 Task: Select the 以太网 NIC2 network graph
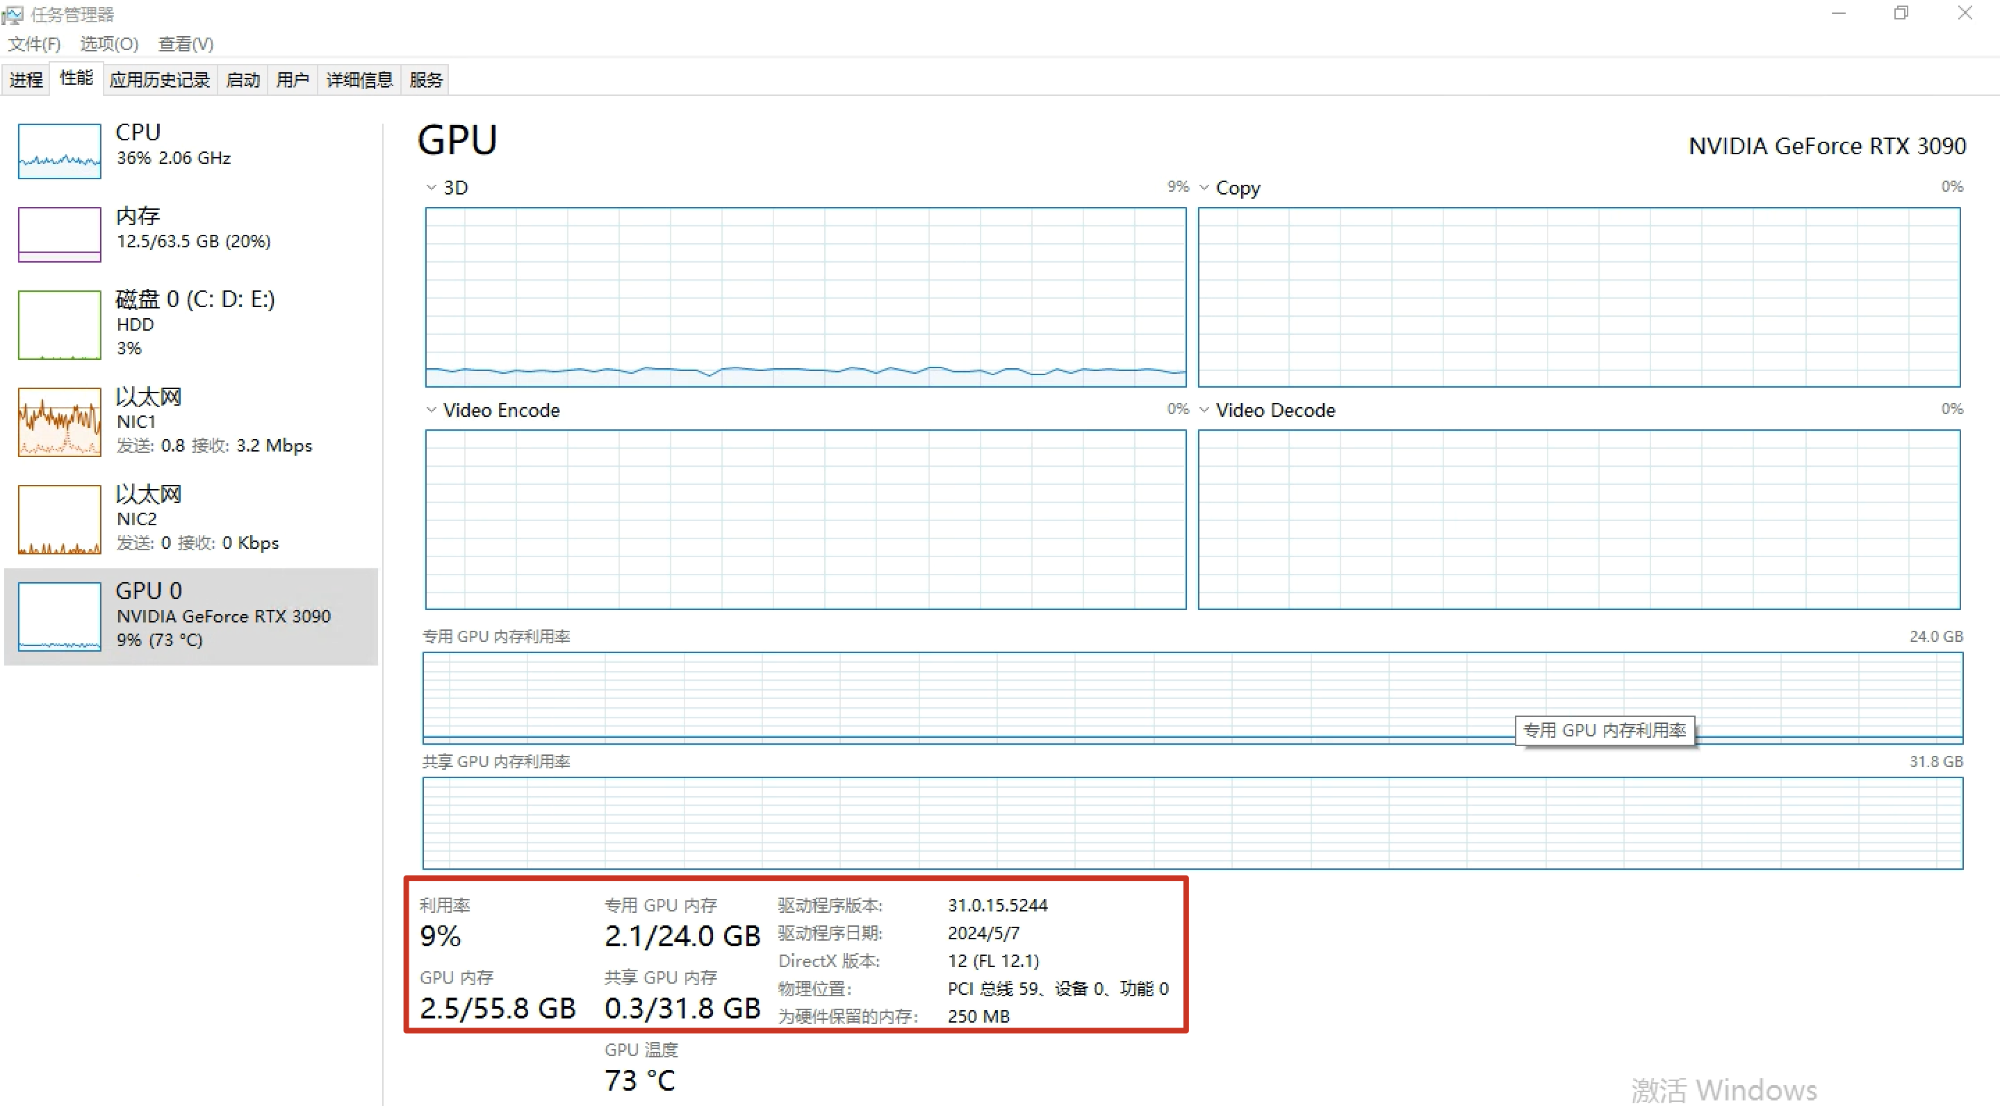point(59,519)
